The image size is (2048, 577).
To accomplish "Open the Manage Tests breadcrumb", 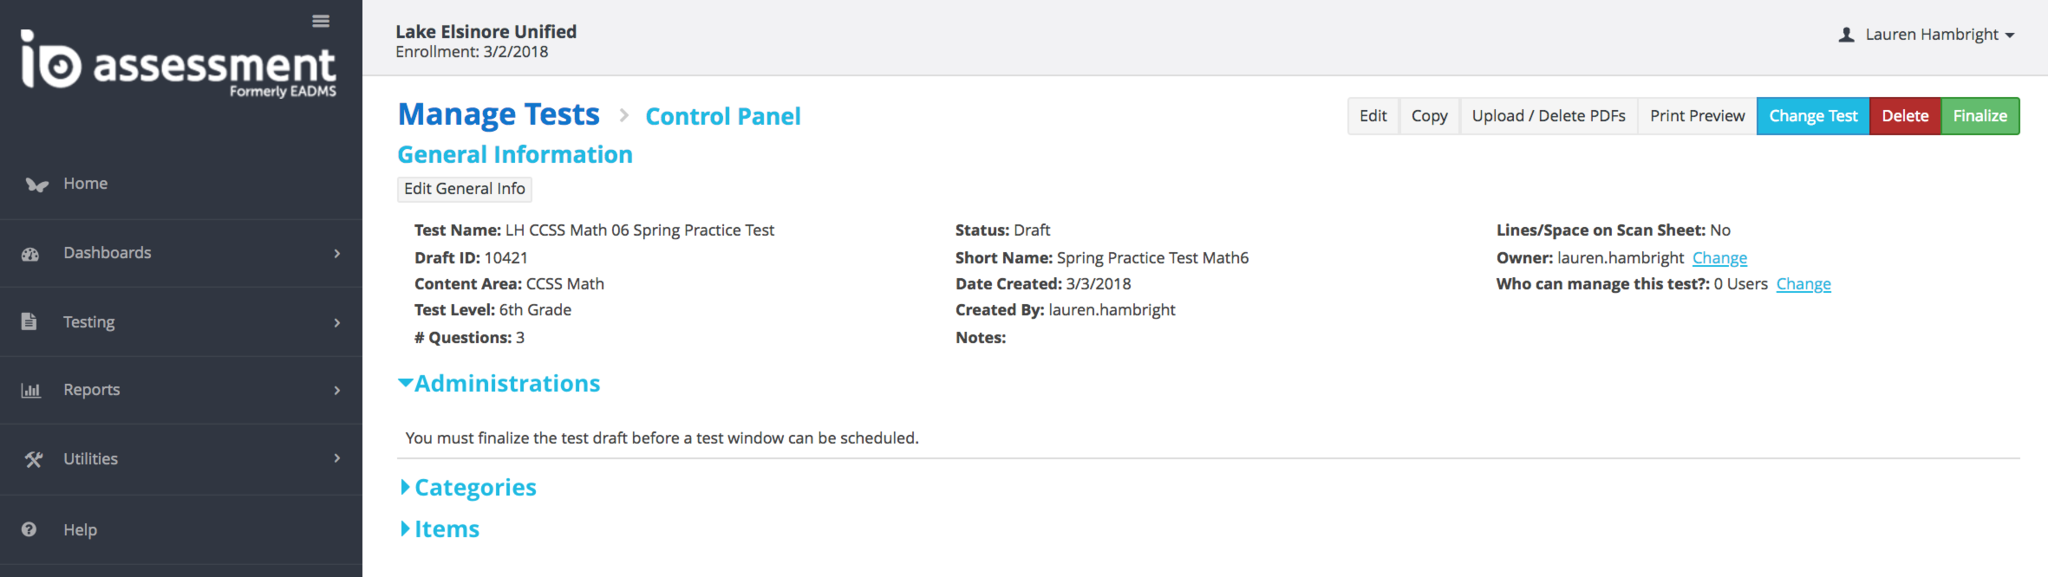I will pyautogui.click(x=498, y=115).
